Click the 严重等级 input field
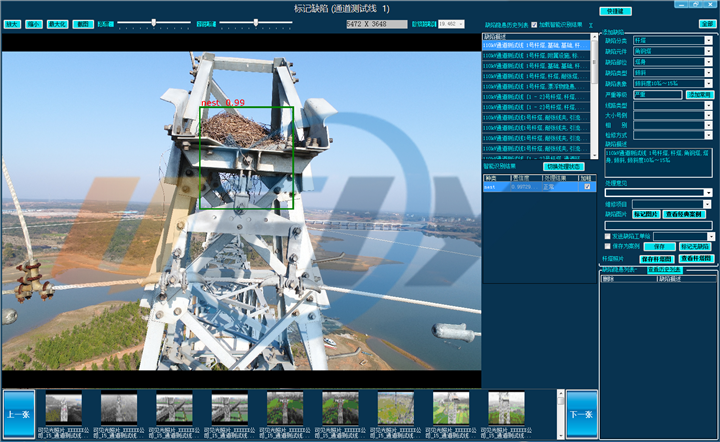720x442 pixels. click(658, 95)
